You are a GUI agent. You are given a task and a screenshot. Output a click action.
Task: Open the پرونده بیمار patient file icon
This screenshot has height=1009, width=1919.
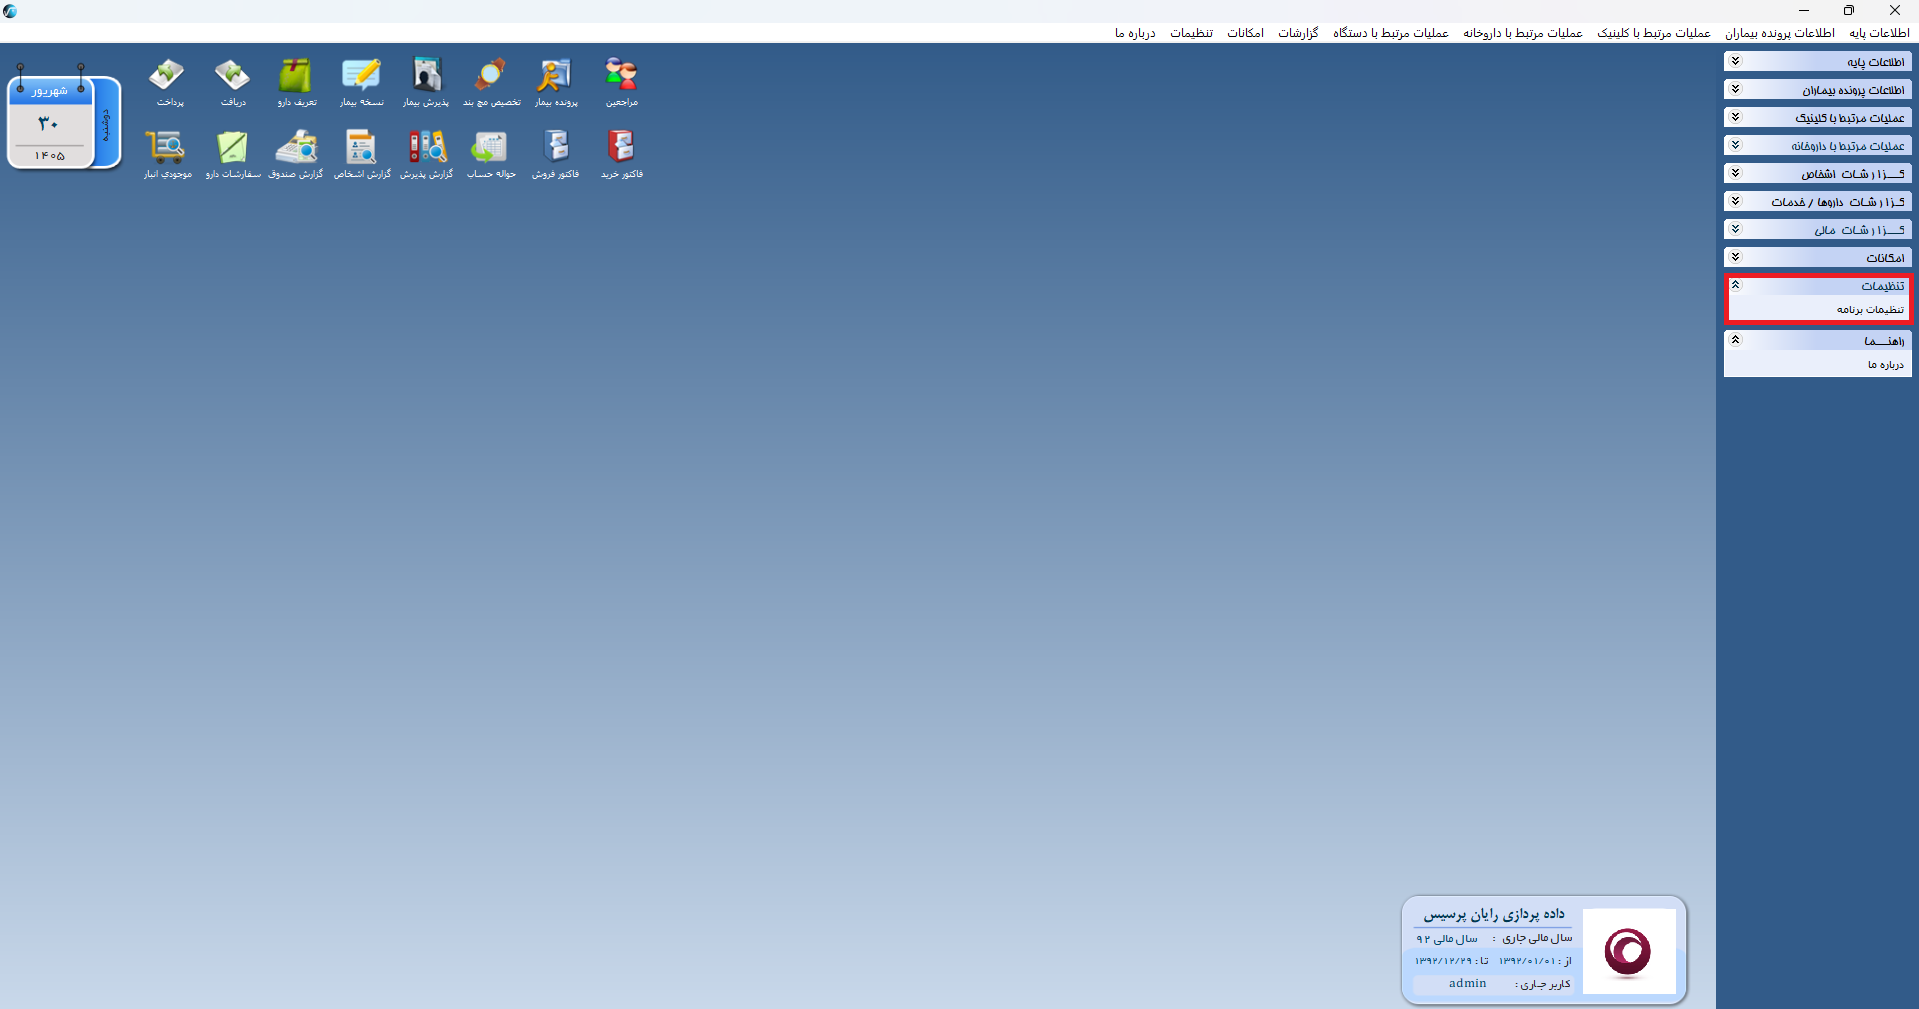pos(555,81)
